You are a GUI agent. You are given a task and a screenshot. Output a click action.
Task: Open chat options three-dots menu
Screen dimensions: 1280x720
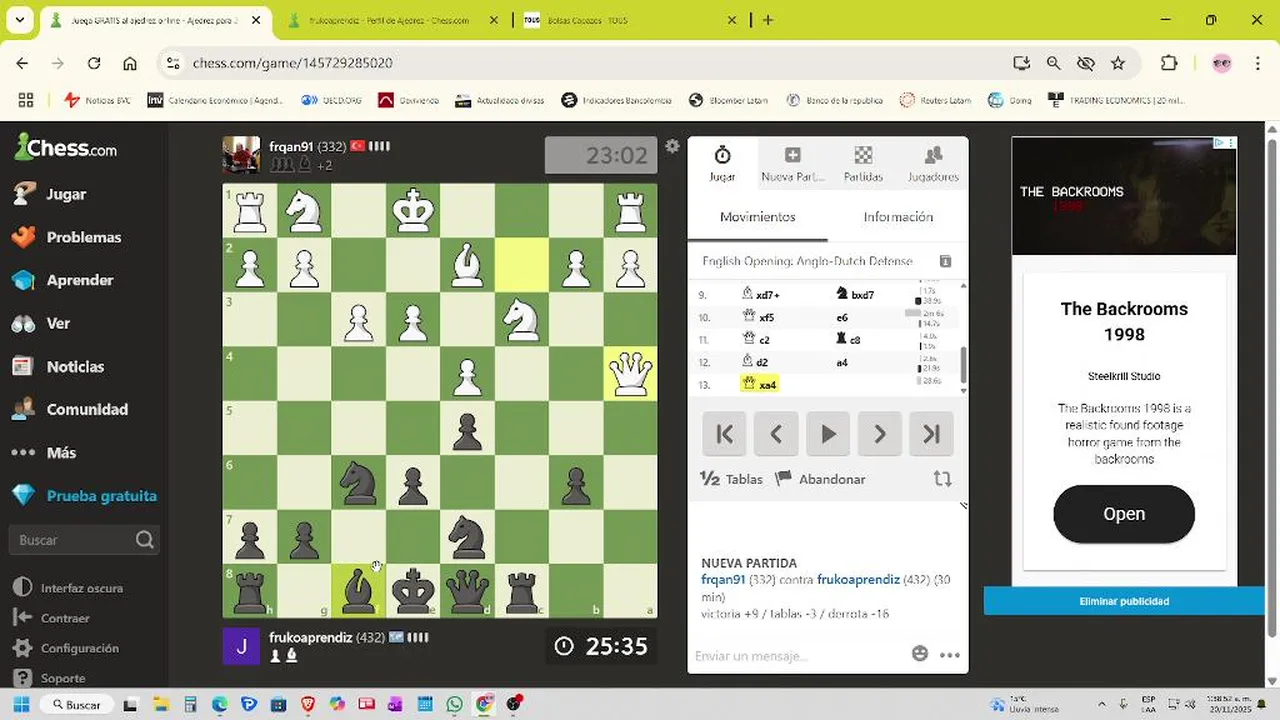point(950,655)
